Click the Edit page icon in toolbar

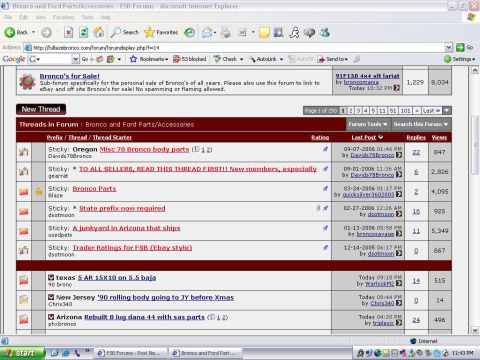(242, 32)
